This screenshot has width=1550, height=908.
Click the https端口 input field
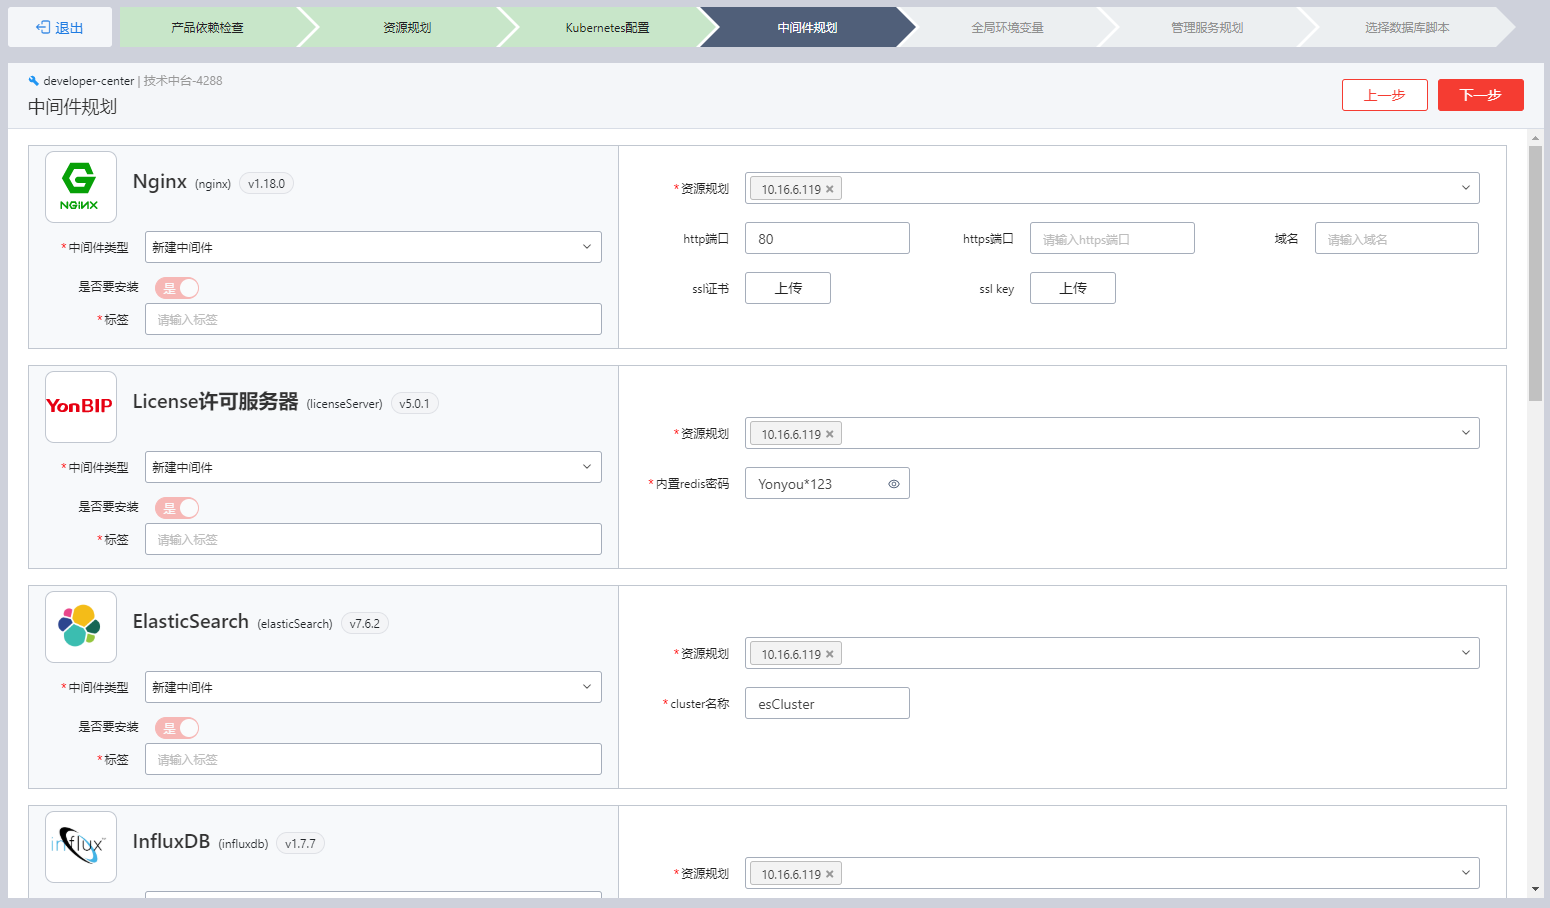(1112, 238)
